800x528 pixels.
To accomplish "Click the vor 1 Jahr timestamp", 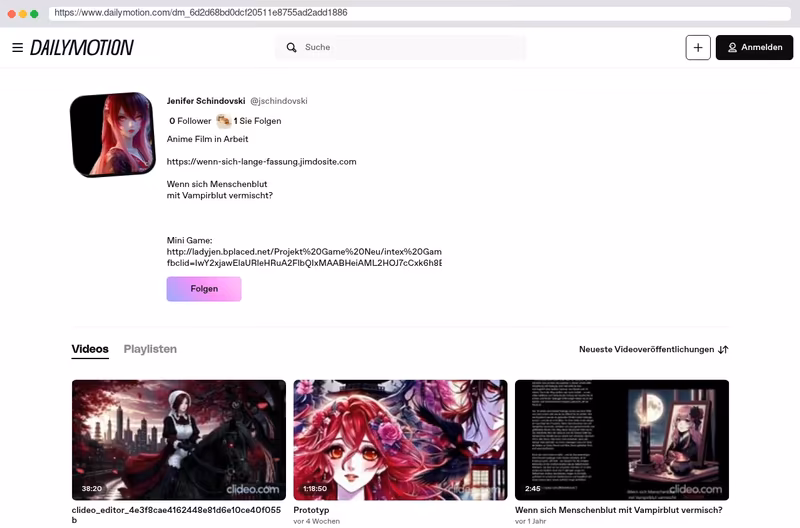I will (x=530, y=521).
